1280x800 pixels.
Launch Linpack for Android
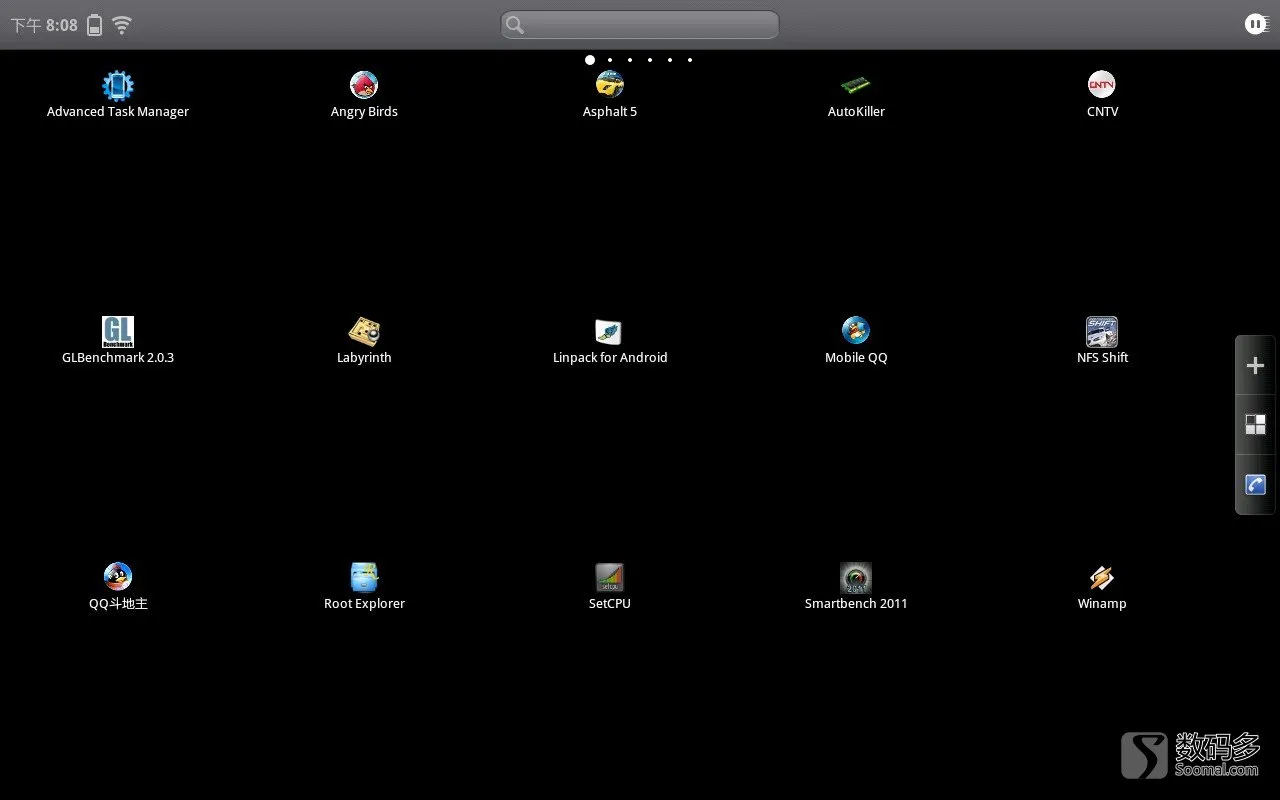610,341
